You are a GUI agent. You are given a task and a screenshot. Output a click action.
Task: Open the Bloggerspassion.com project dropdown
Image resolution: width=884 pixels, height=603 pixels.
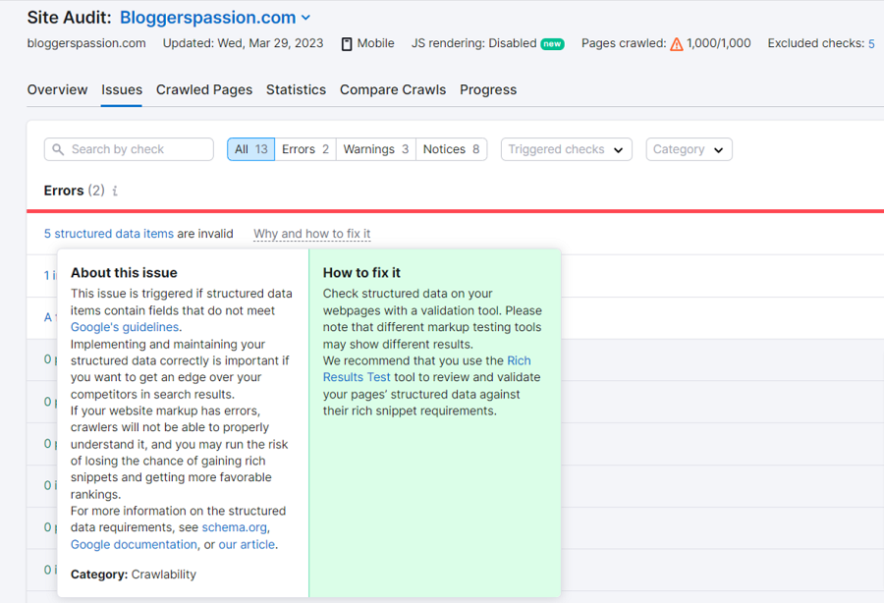click(215, 17)
